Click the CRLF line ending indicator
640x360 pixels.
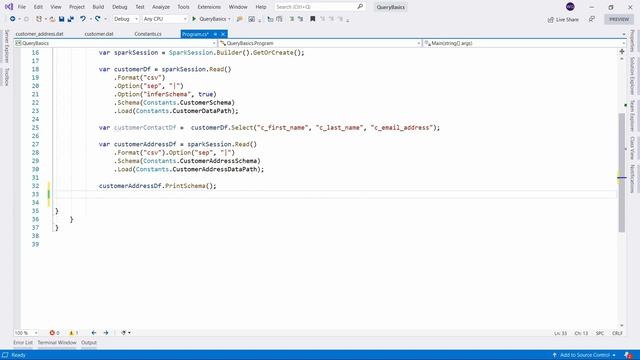pyautogui.click(x=617, y=333)
